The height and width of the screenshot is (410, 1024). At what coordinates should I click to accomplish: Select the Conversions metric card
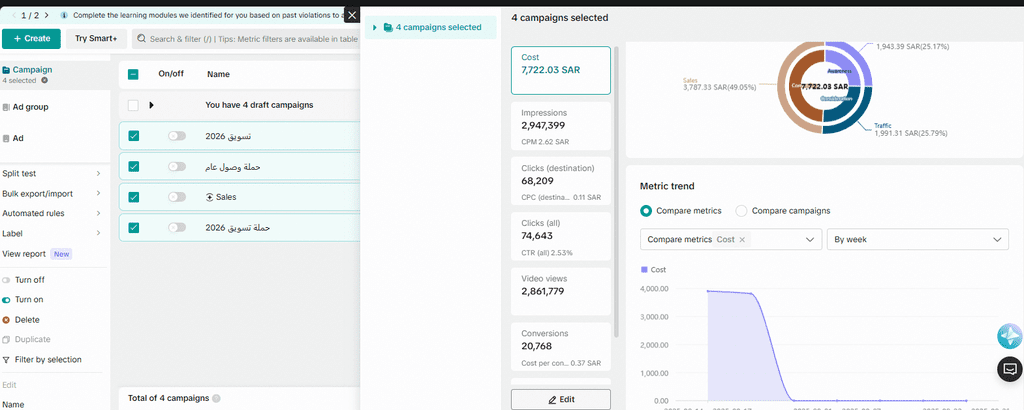(x=561, y=347)
